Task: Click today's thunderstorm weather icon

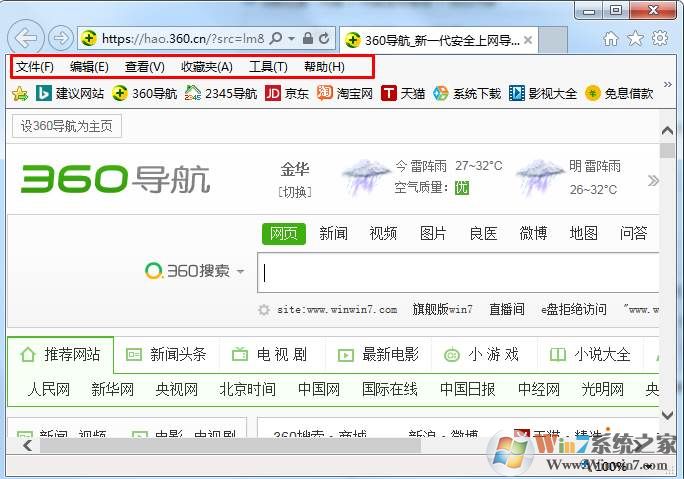Action: tap(366, 177)
